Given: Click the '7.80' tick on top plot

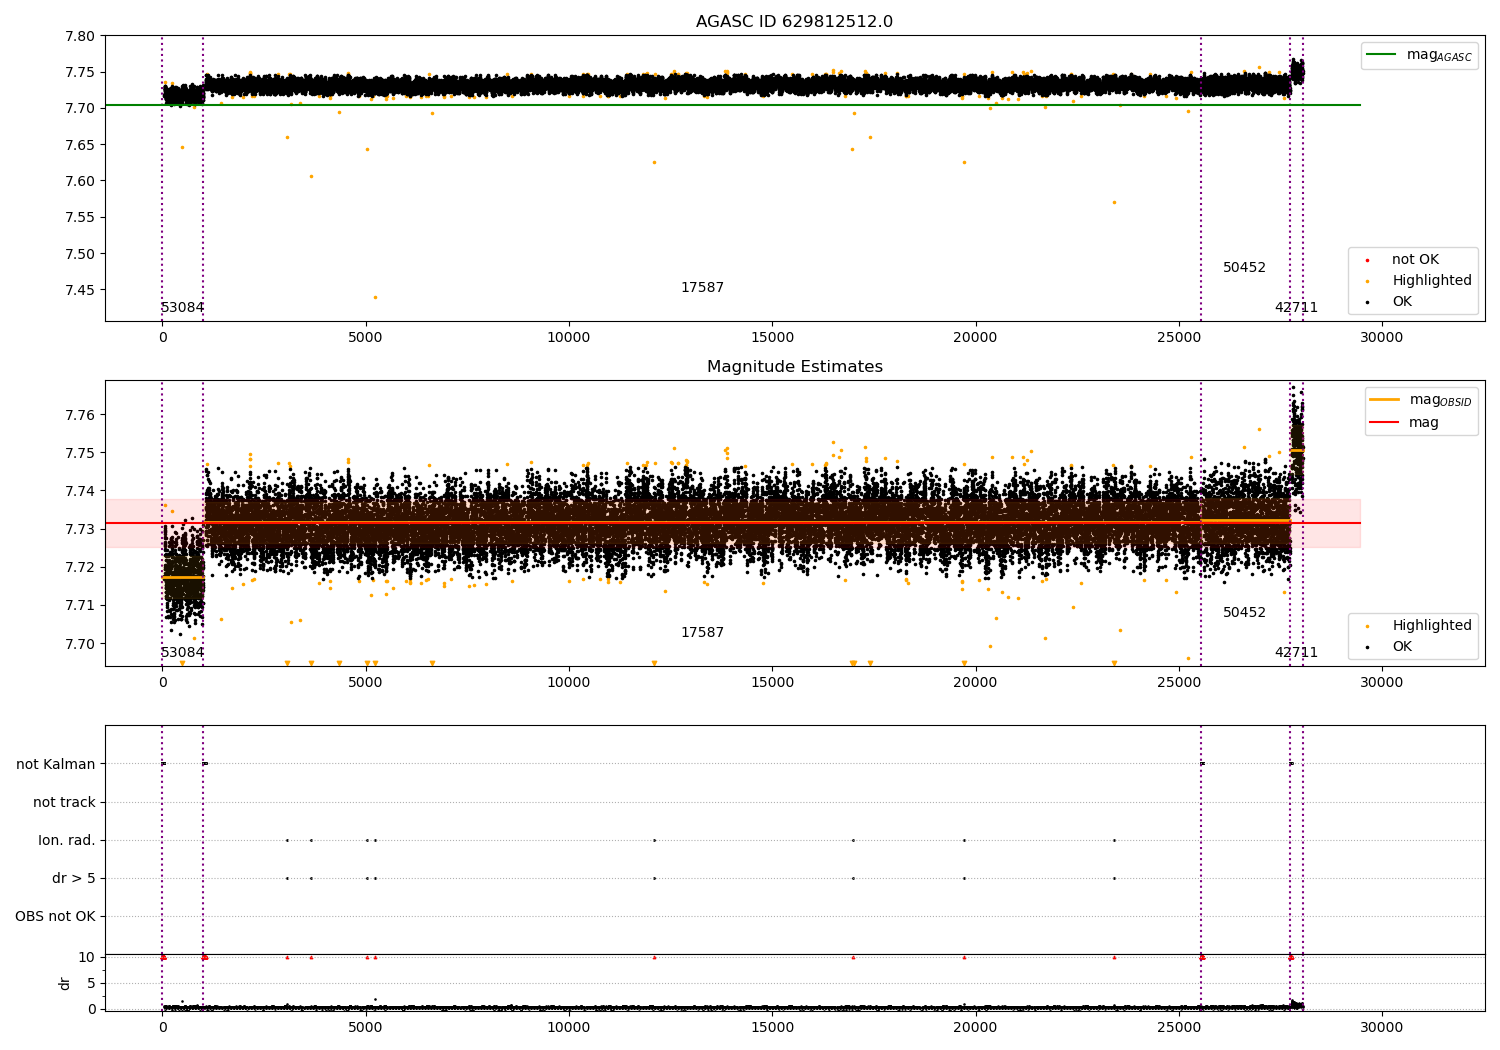Looking at the screenshot, I should click(80, 36).
